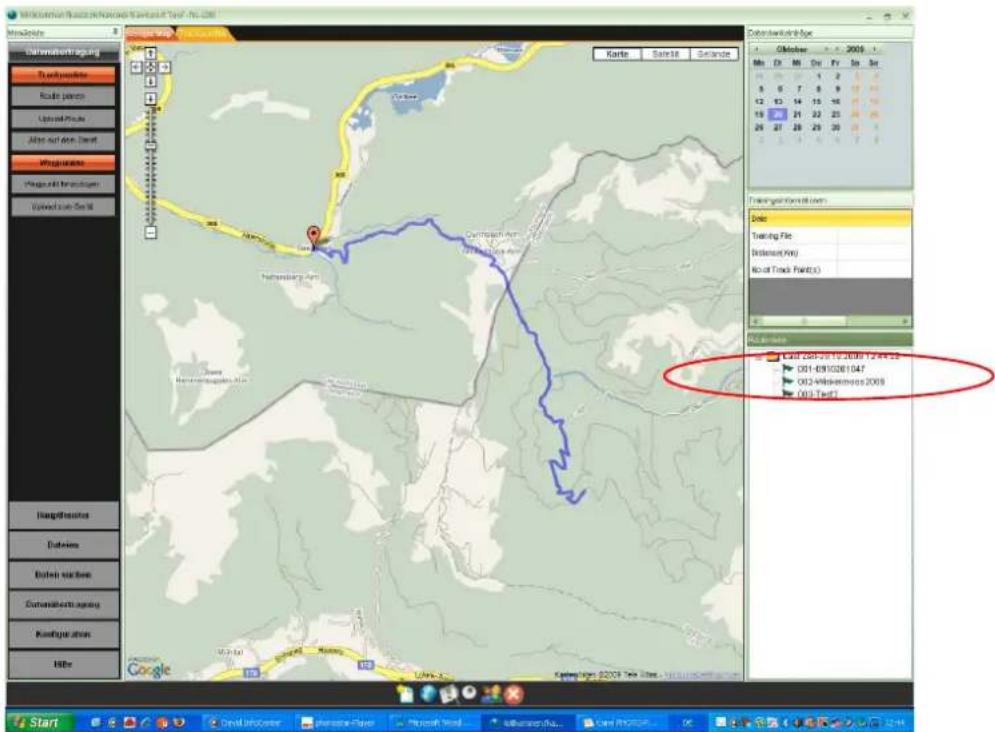Open the Daten suchen menu section

pyautogui.click(x=63, y=575)
